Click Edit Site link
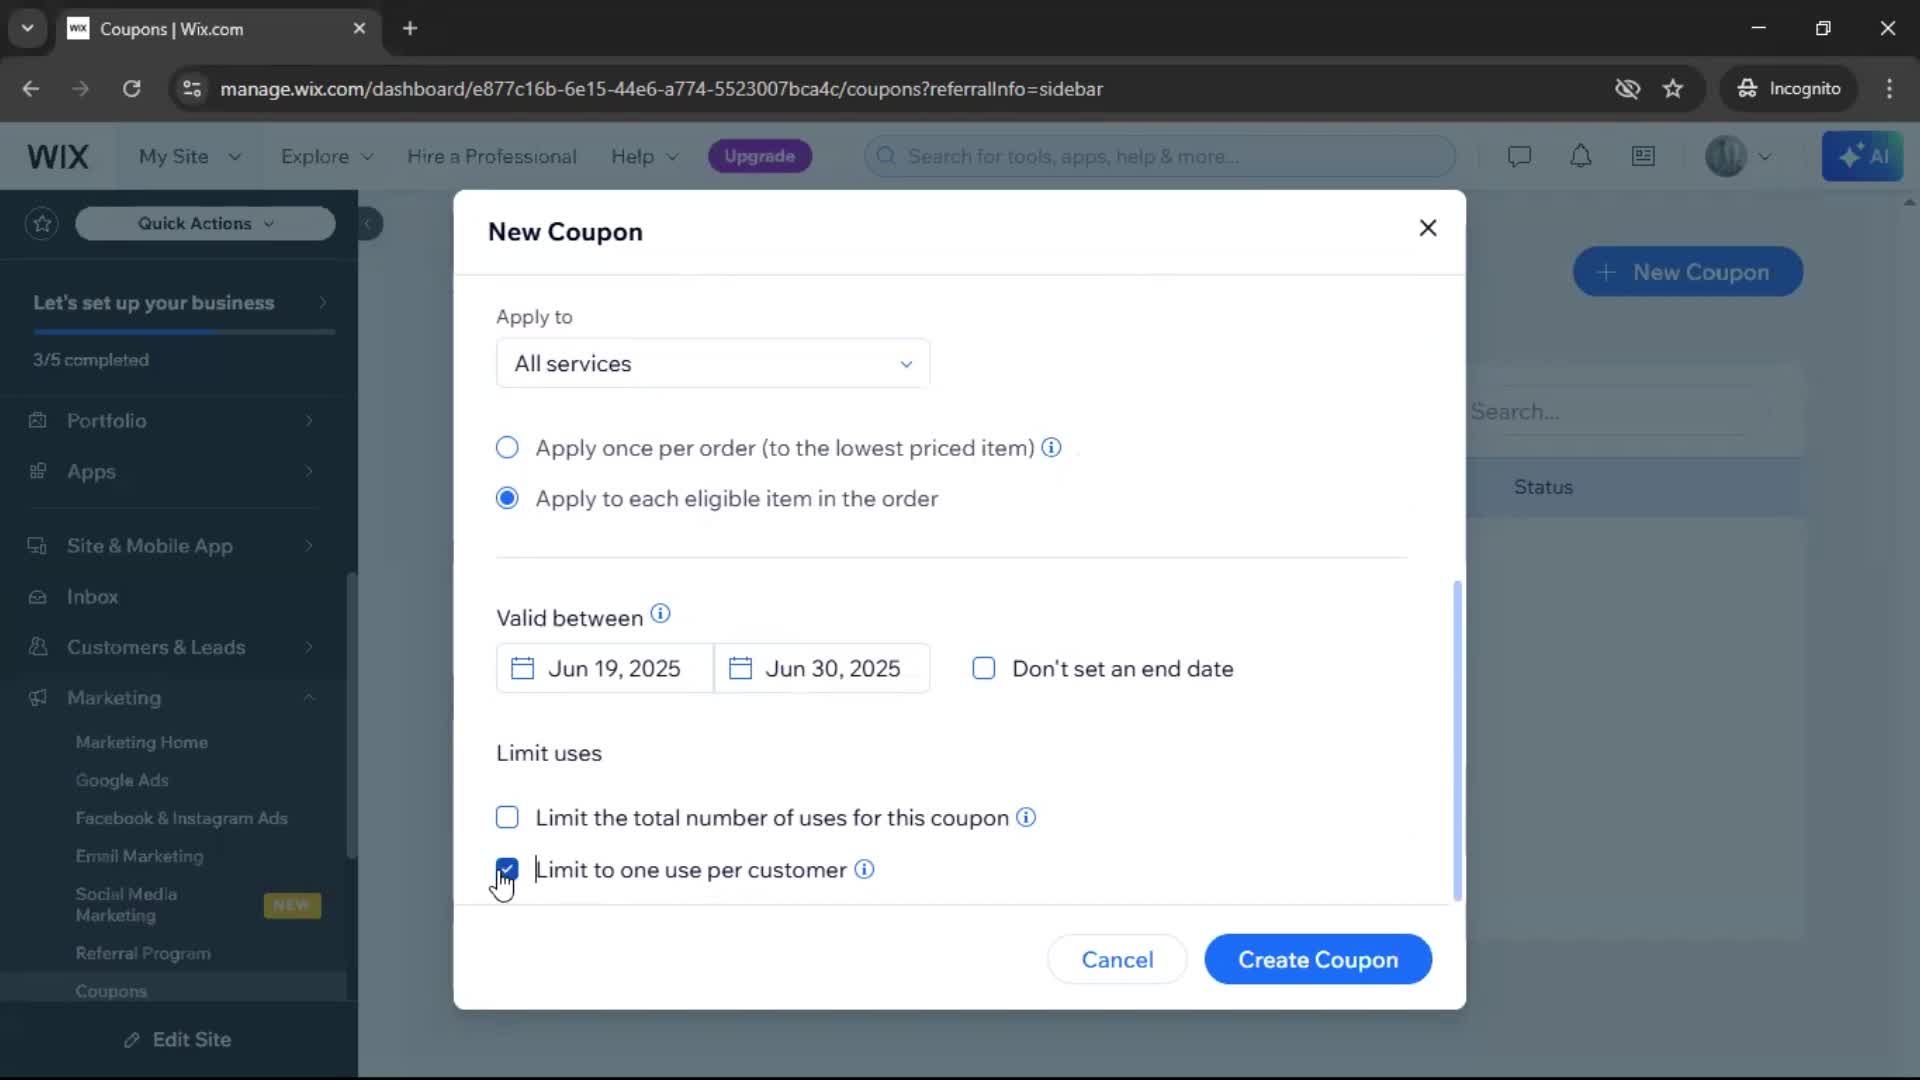Image resolution: width=1920 pixels, height=1080 pixels. click(178, 1040)
